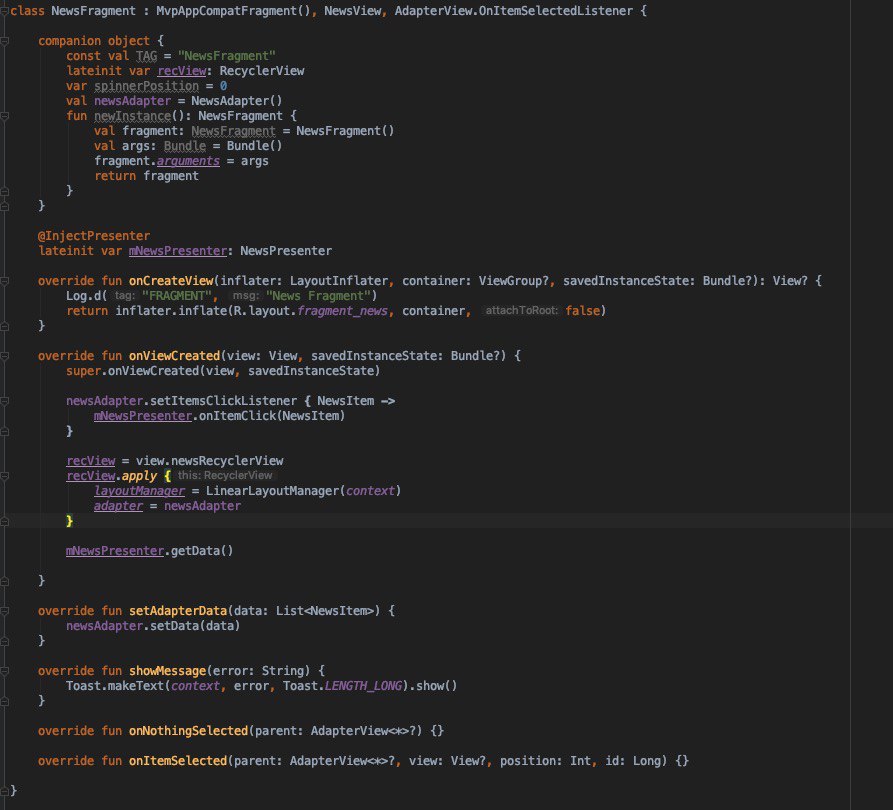Click the LayoutInflater parameter type

point(339,281)
